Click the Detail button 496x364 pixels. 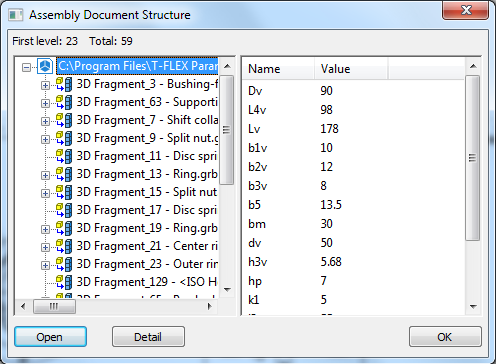pyautogui.click(x=148, y=337)
